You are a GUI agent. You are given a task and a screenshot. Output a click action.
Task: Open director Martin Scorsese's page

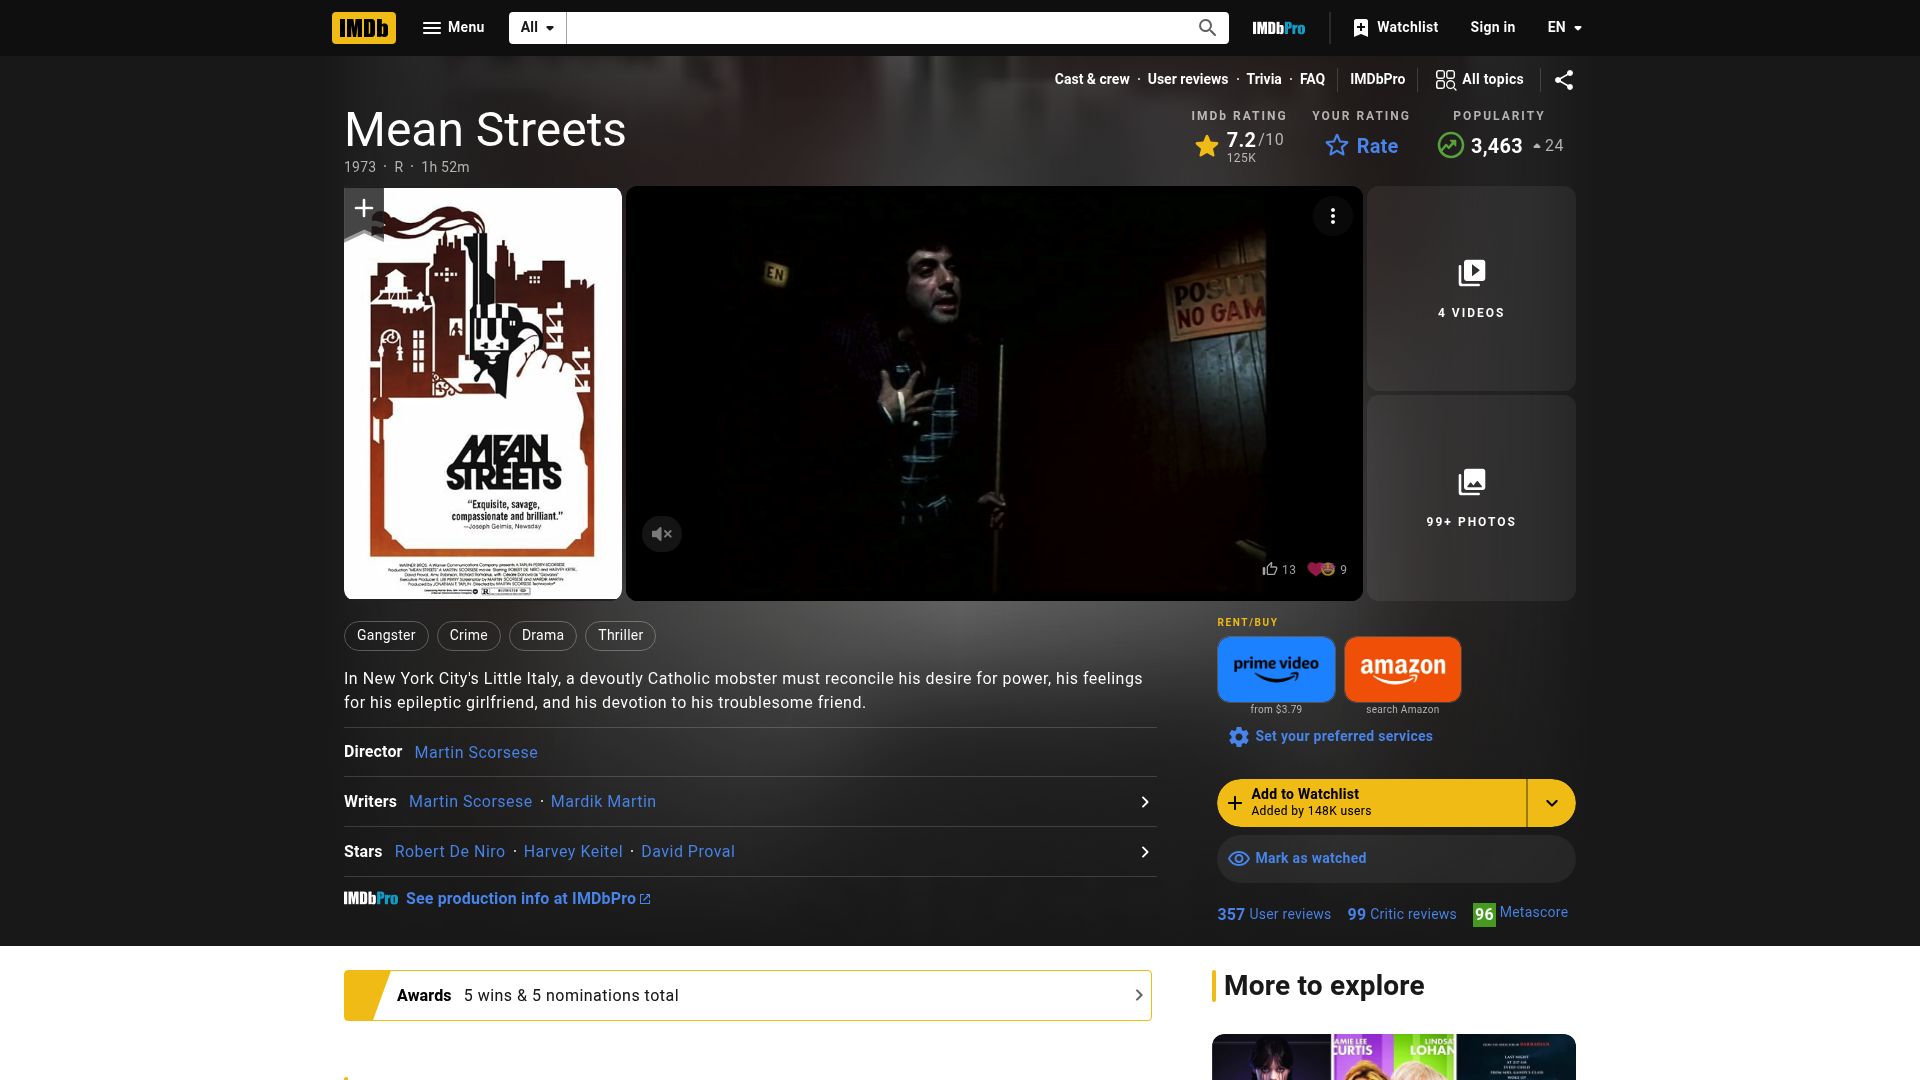476,752
